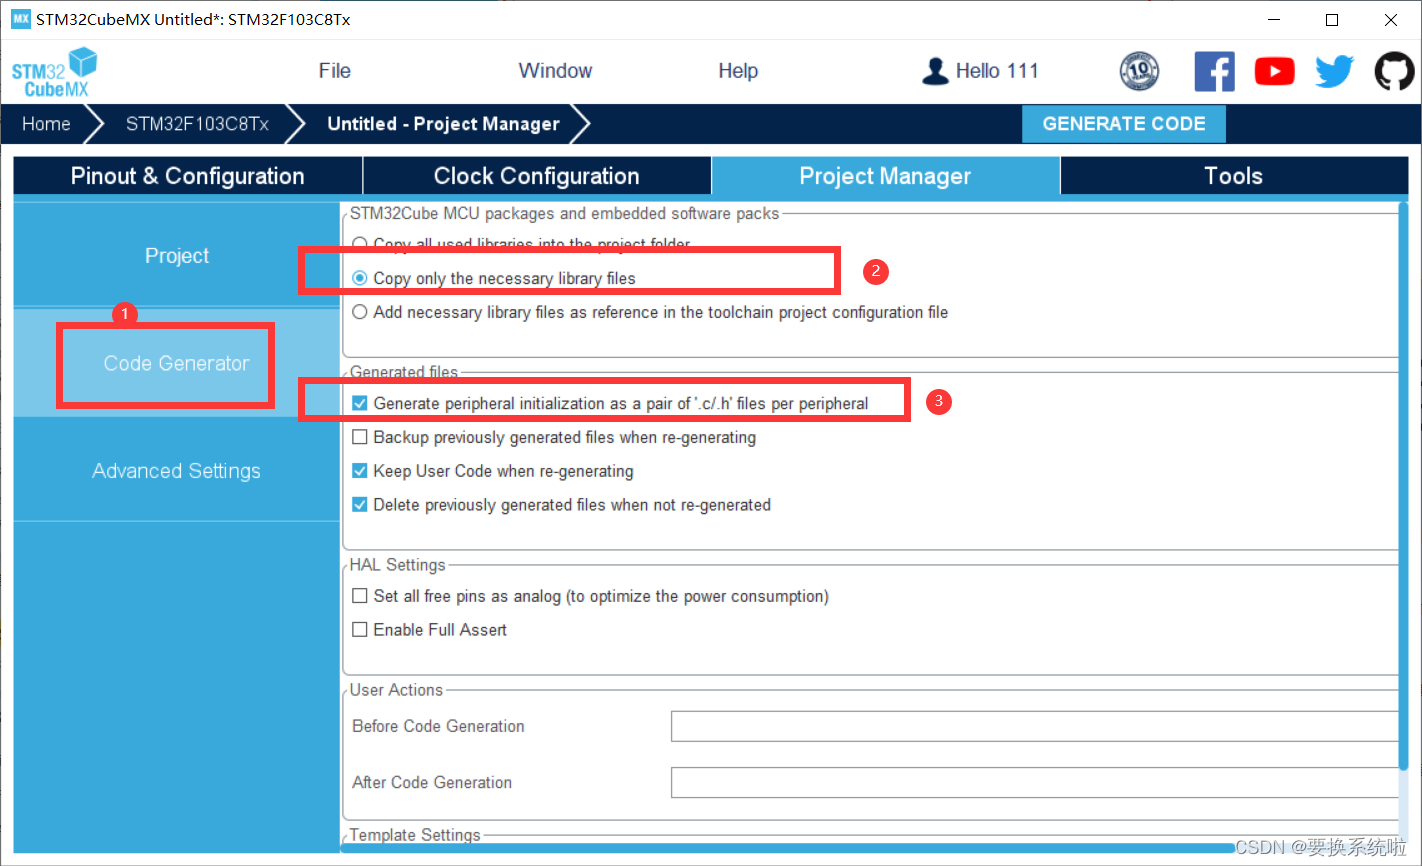The height and width of the screenshot is (866, 1422).
Task: Open the Project side section
Action: pyautogui.click(x=177, y=256)
